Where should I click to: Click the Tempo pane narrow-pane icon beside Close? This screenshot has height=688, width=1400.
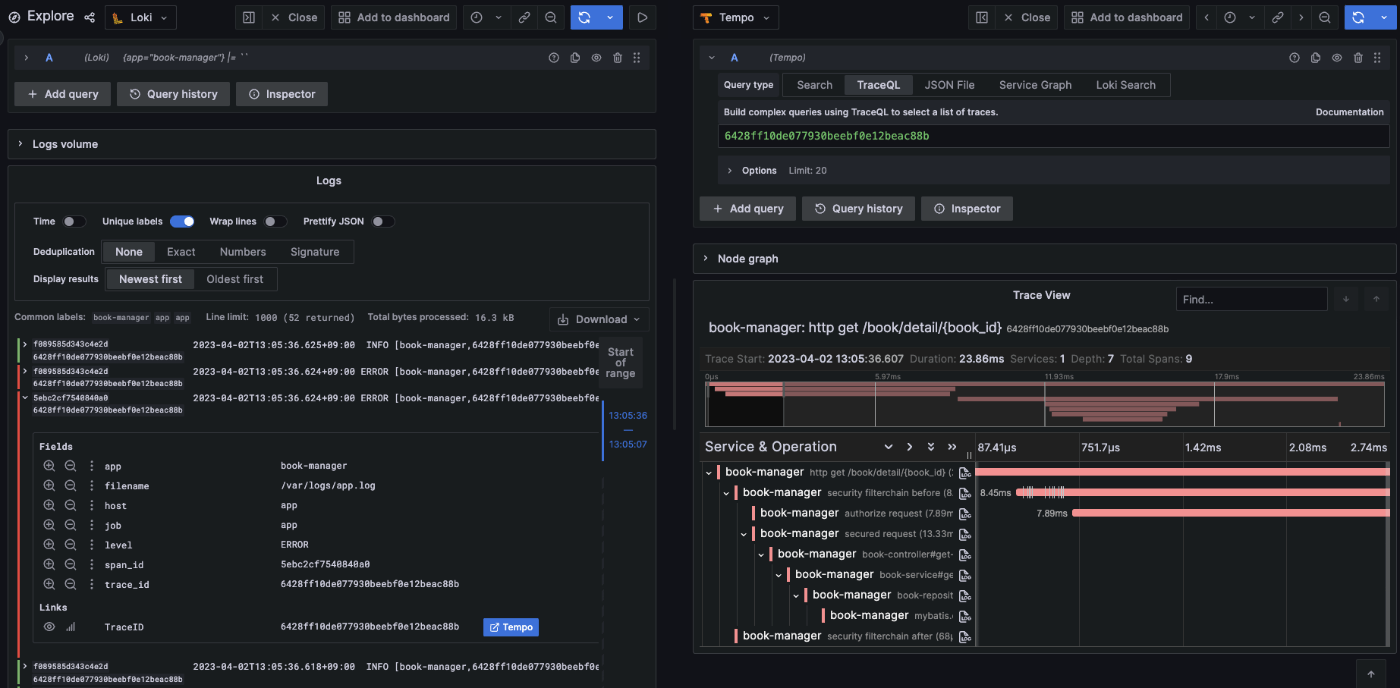pyautogui.click(x=982, y=17)
